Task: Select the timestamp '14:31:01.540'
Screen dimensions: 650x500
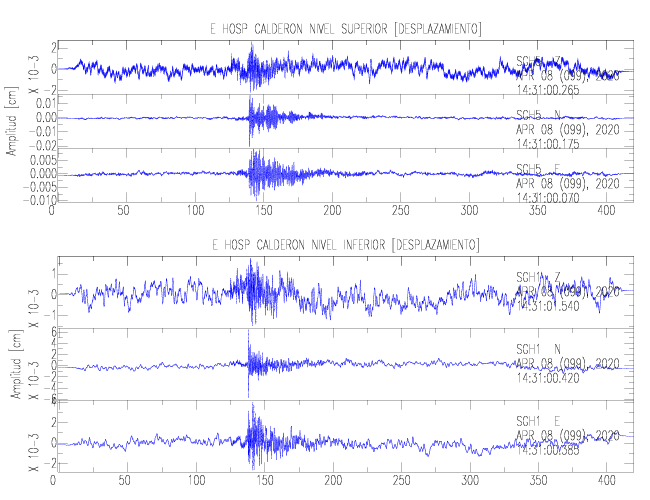Action: (x=548, y=306)
